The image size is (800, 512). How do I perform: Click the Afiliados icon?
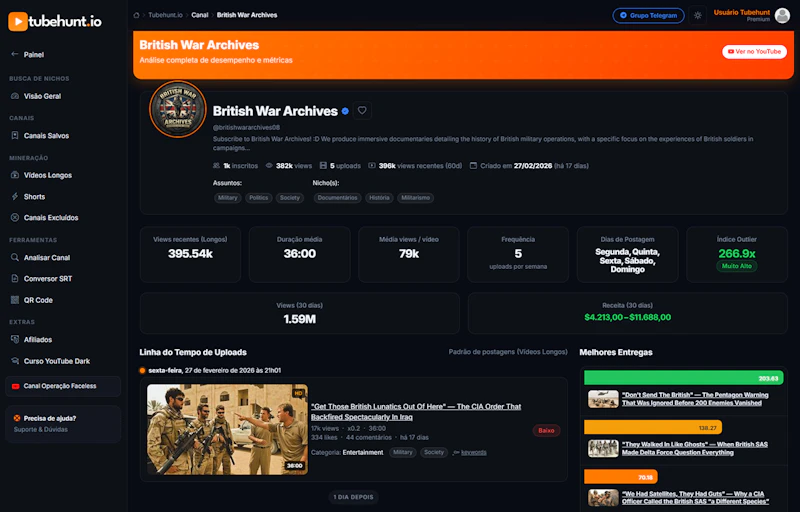pos(15,339)
